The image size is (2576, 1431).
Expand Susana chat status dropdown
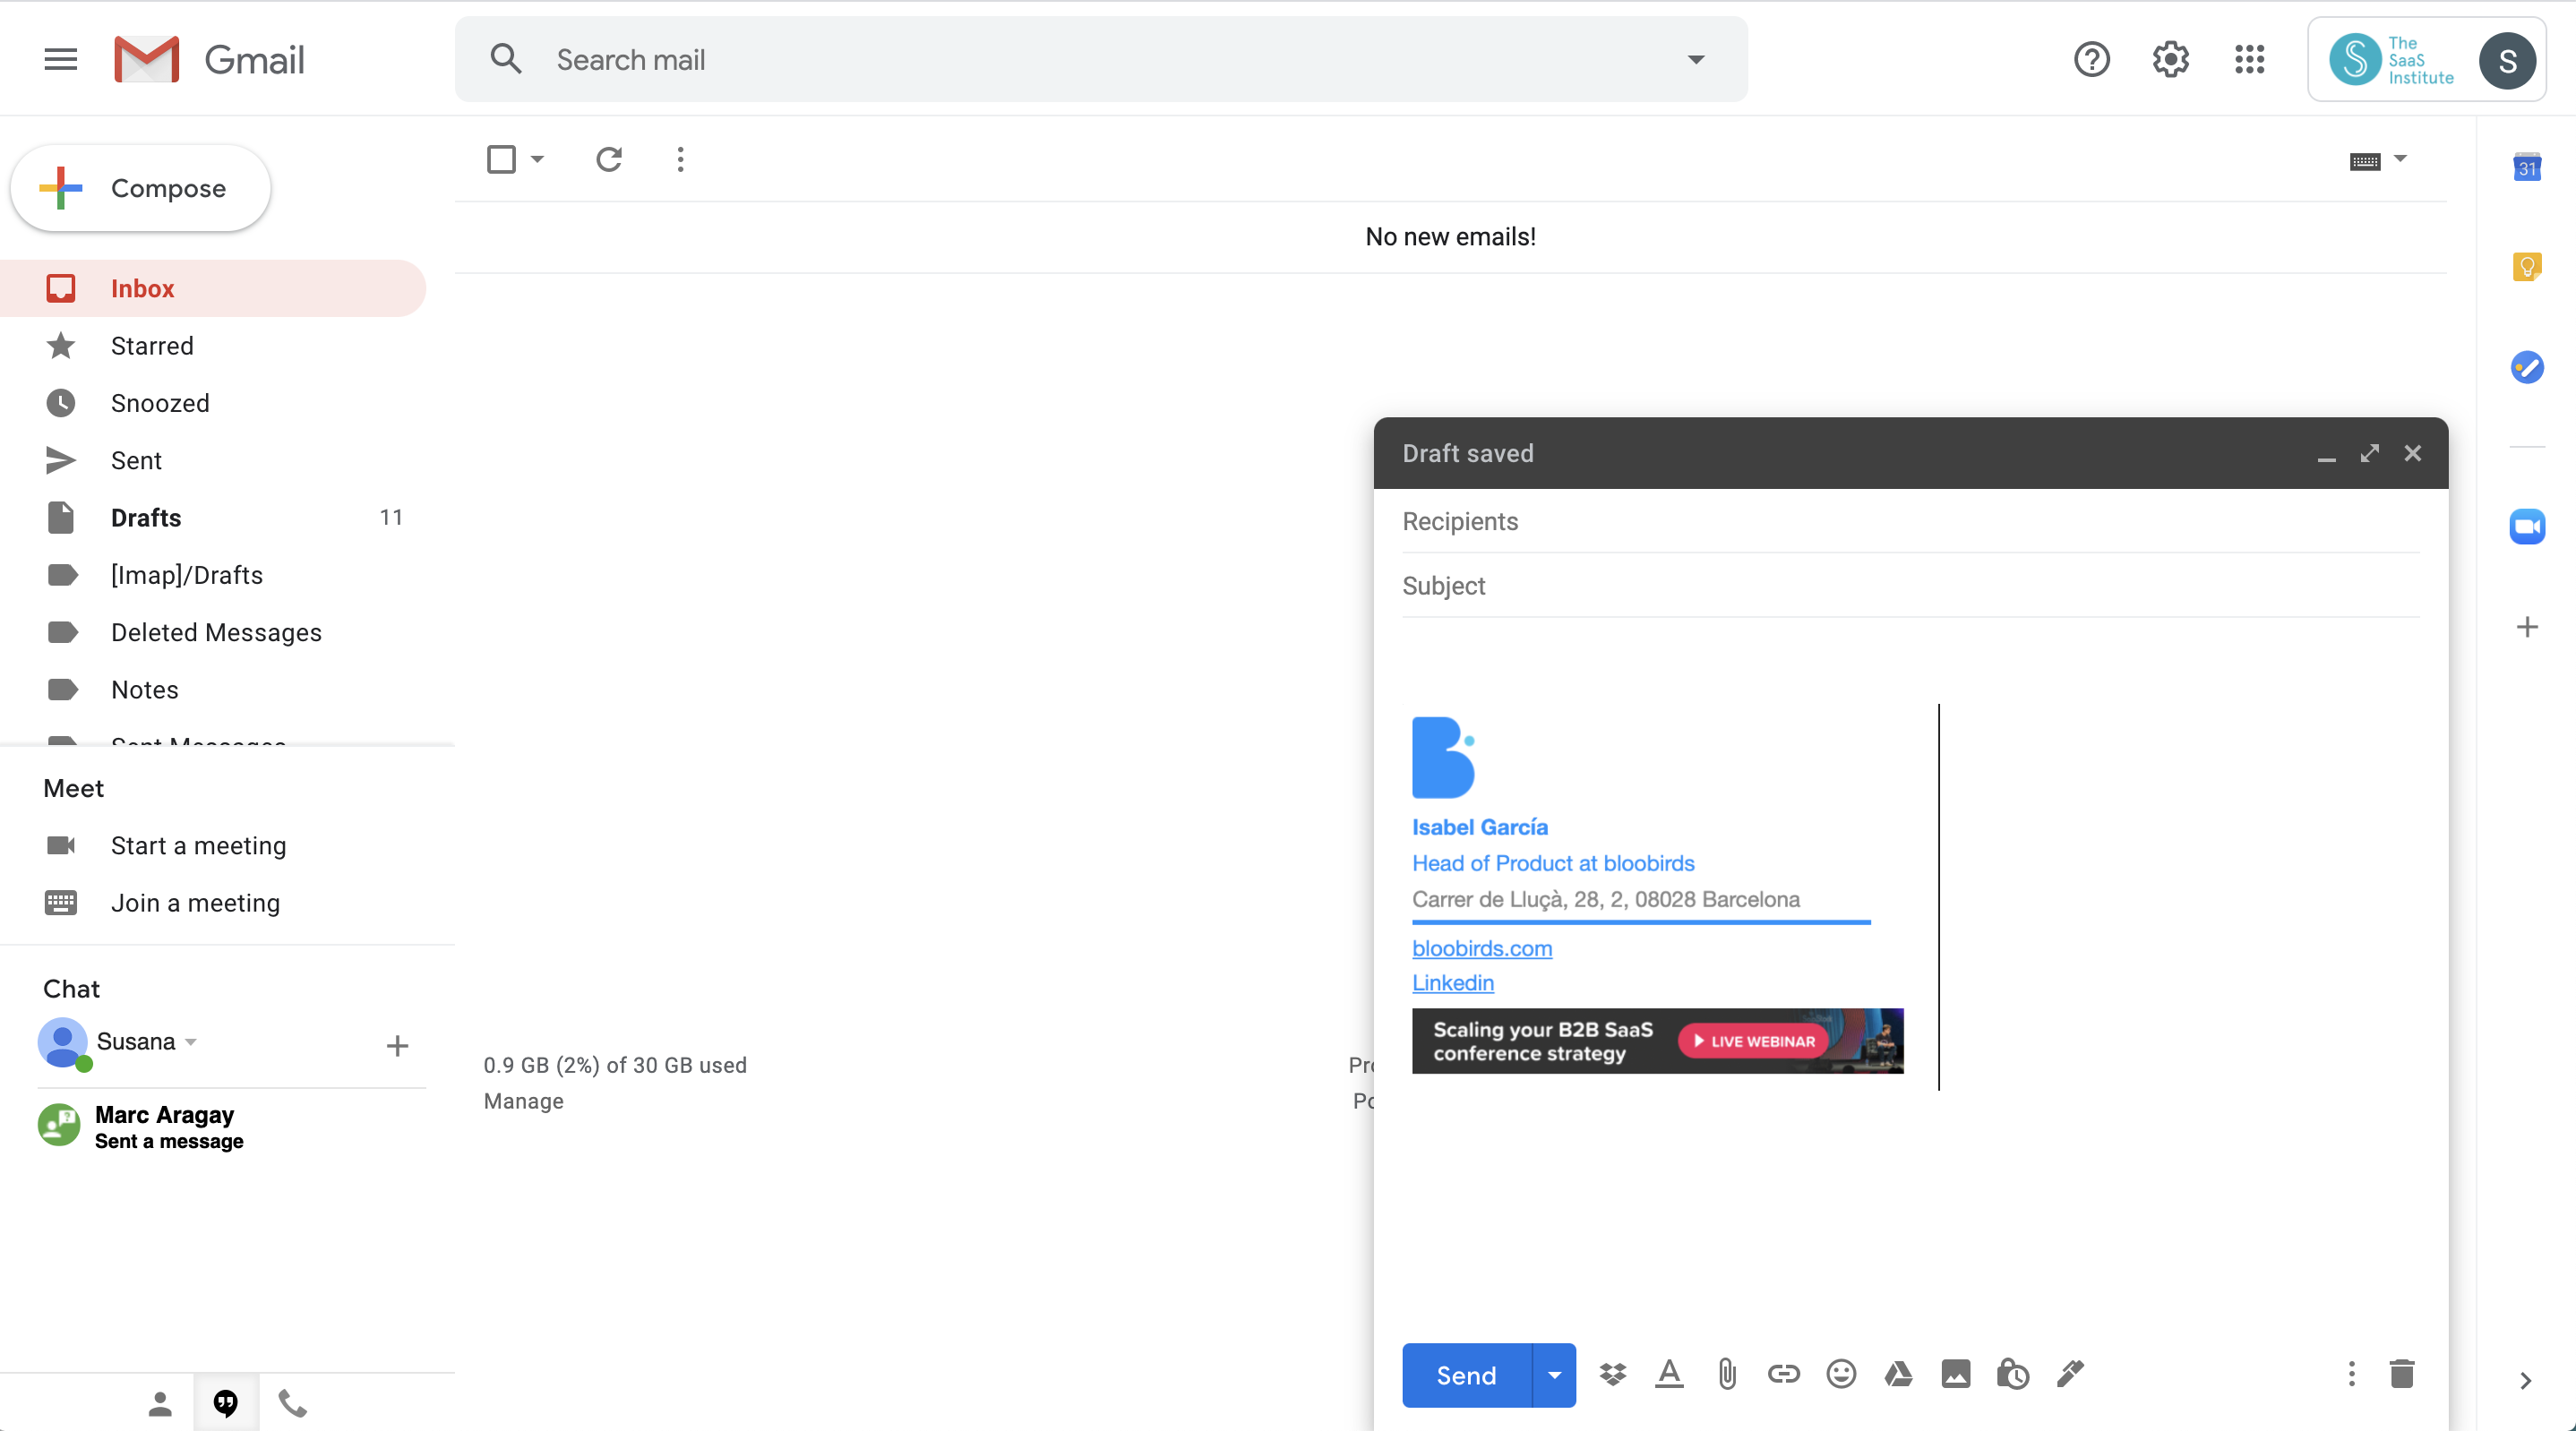[x=191, y=1042]
